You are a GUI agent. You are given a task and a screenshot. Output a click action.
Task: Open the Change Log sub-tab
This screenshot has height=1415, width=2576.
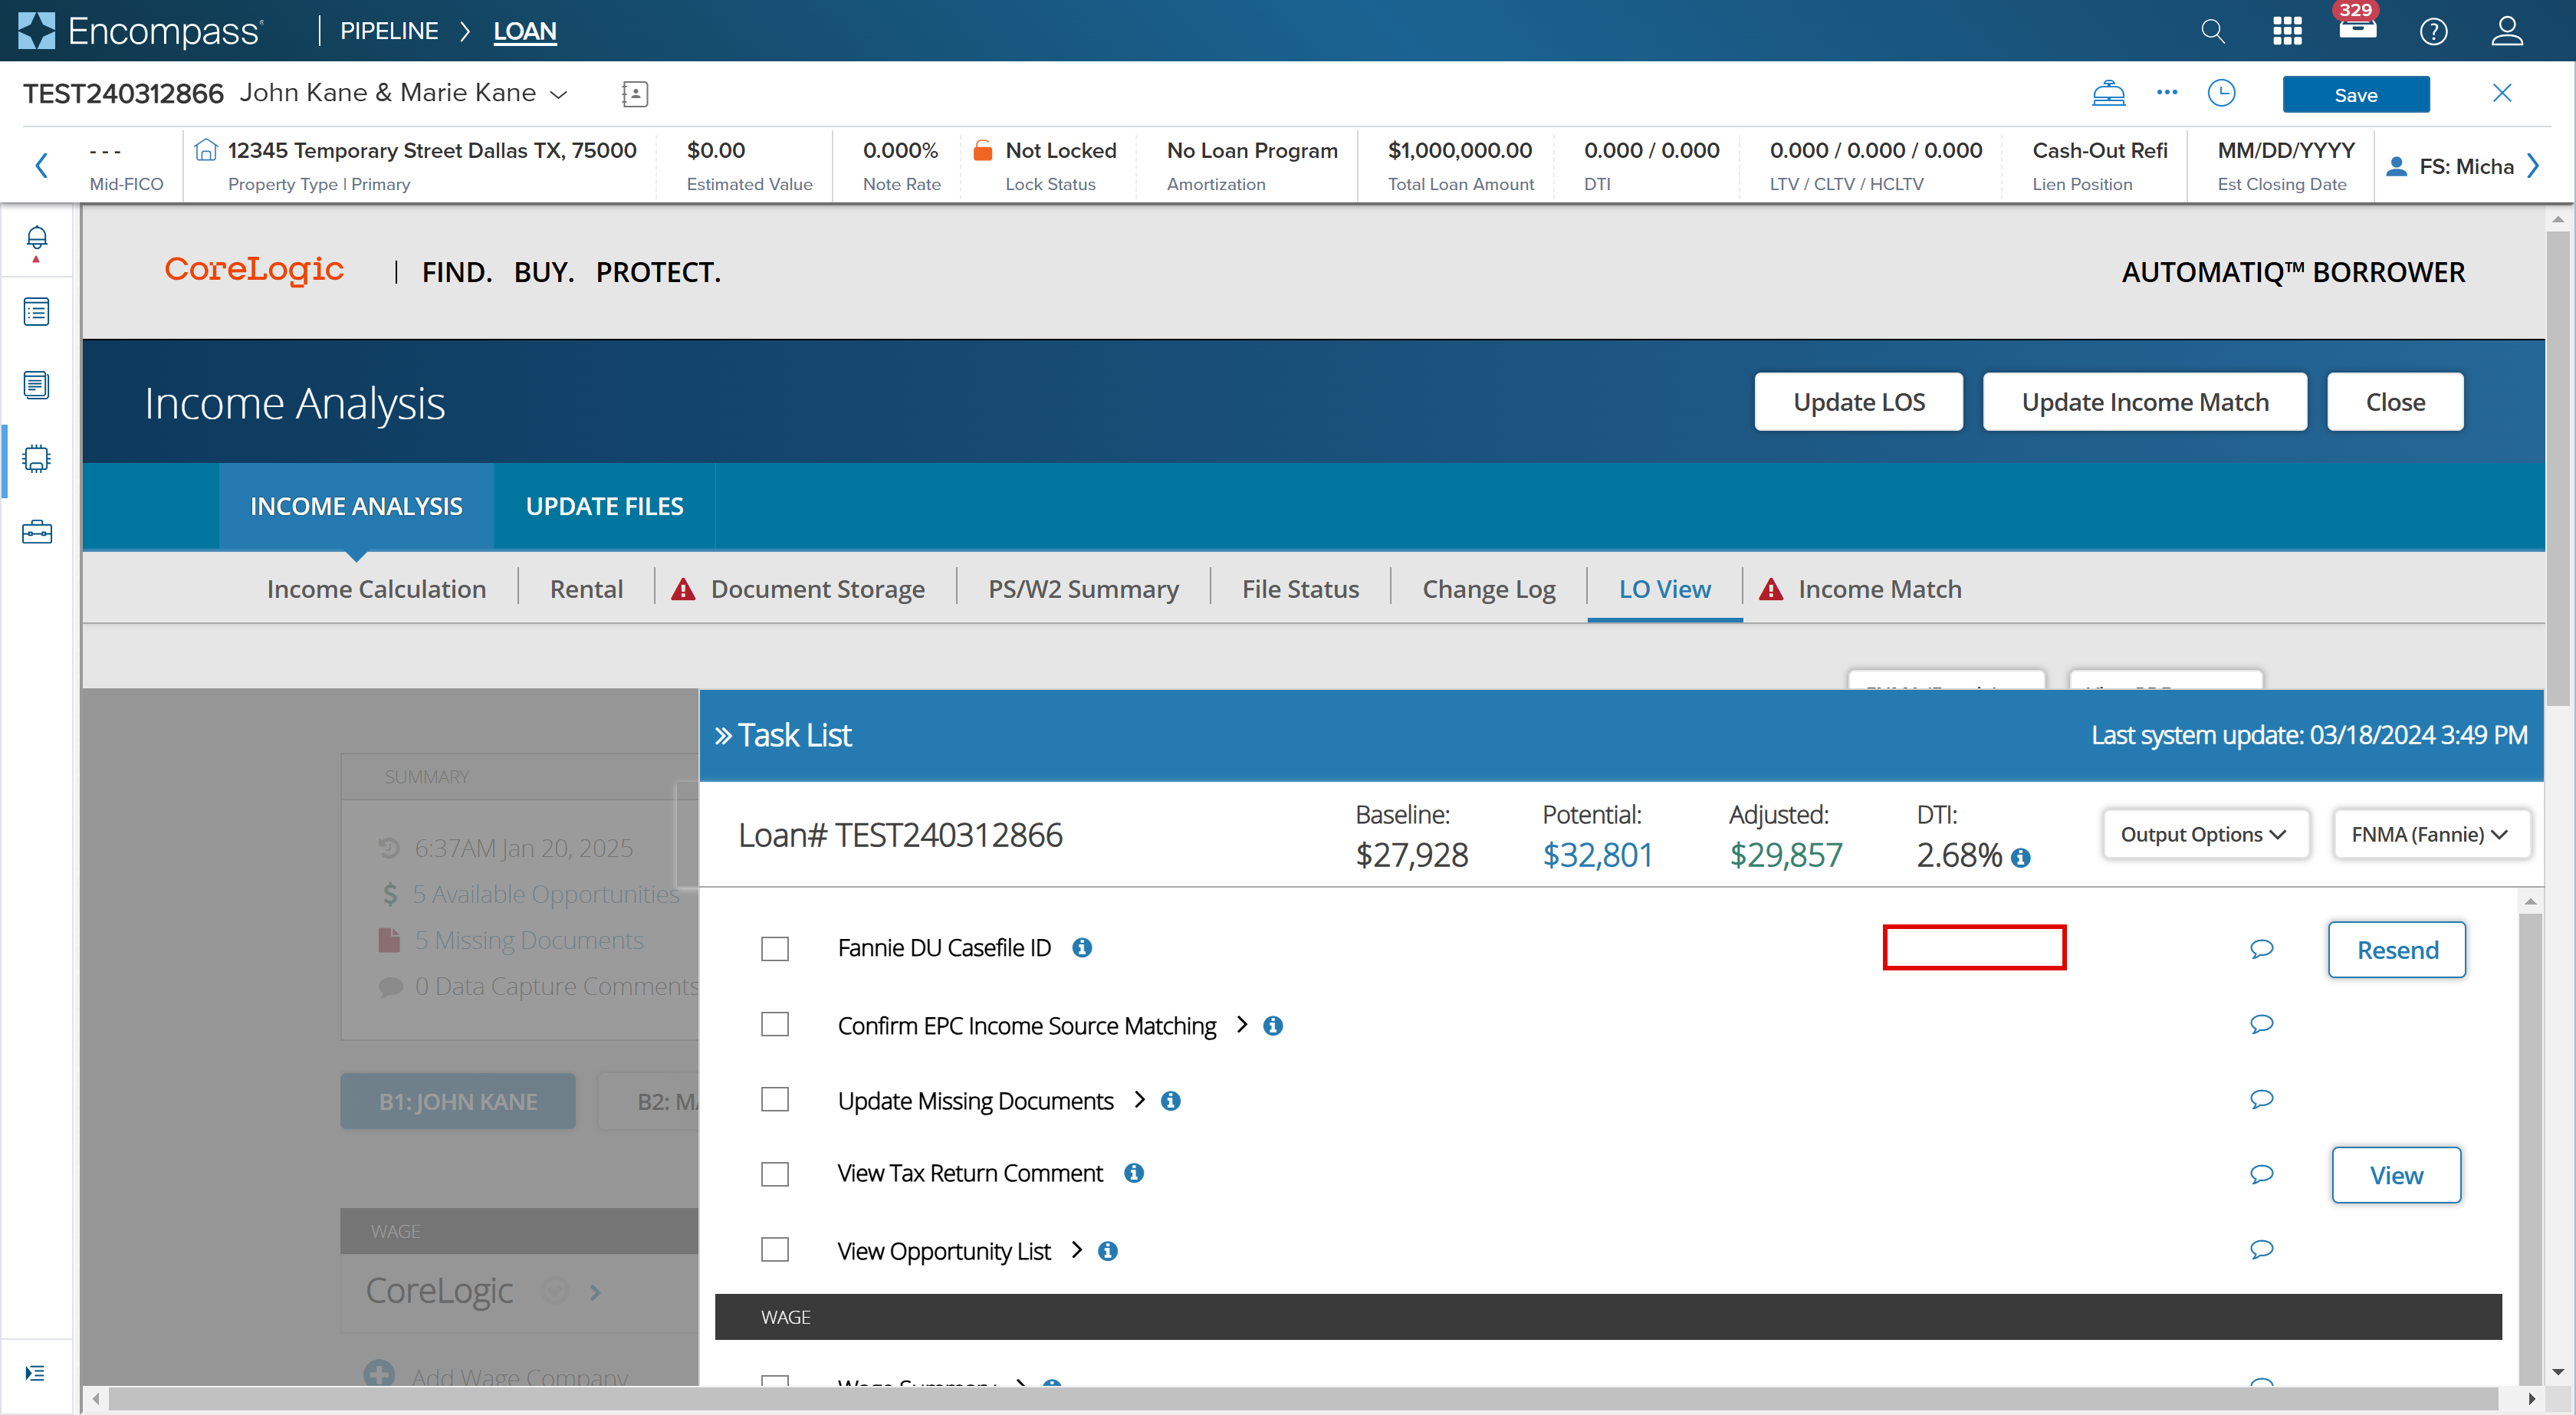pos(1488,589)
